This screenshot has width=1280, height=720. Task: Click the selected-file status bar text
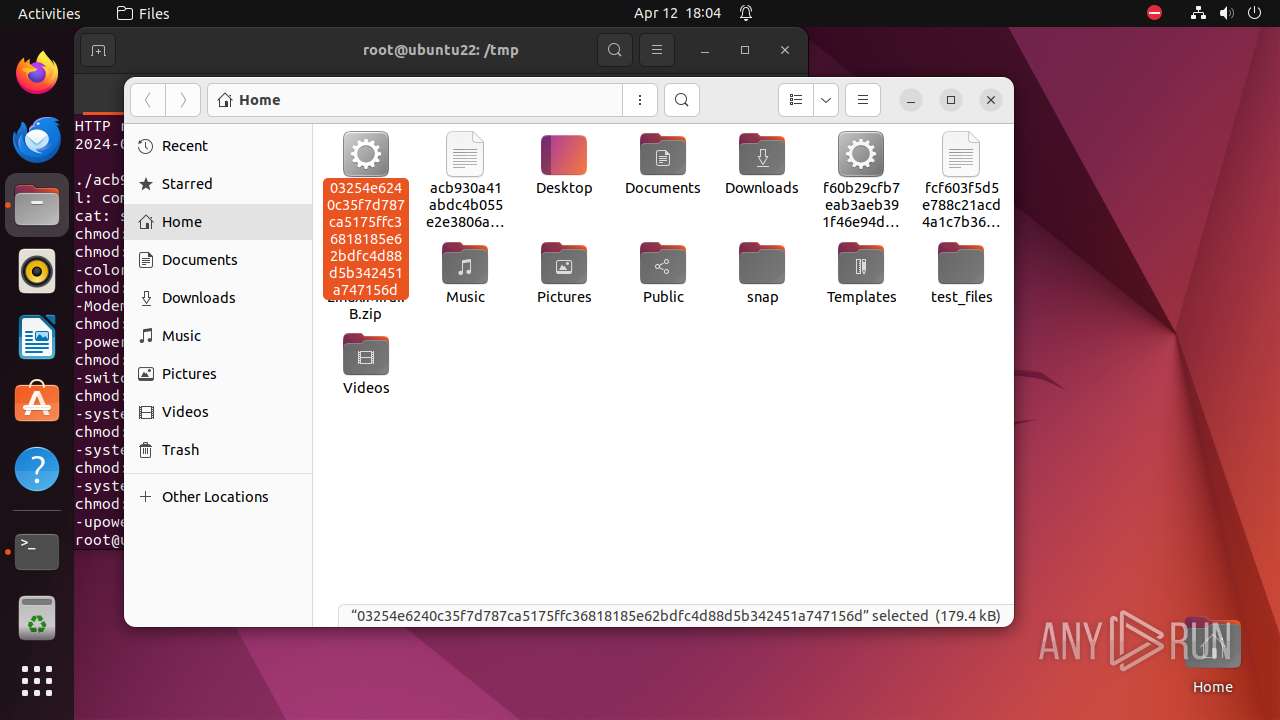675,616
